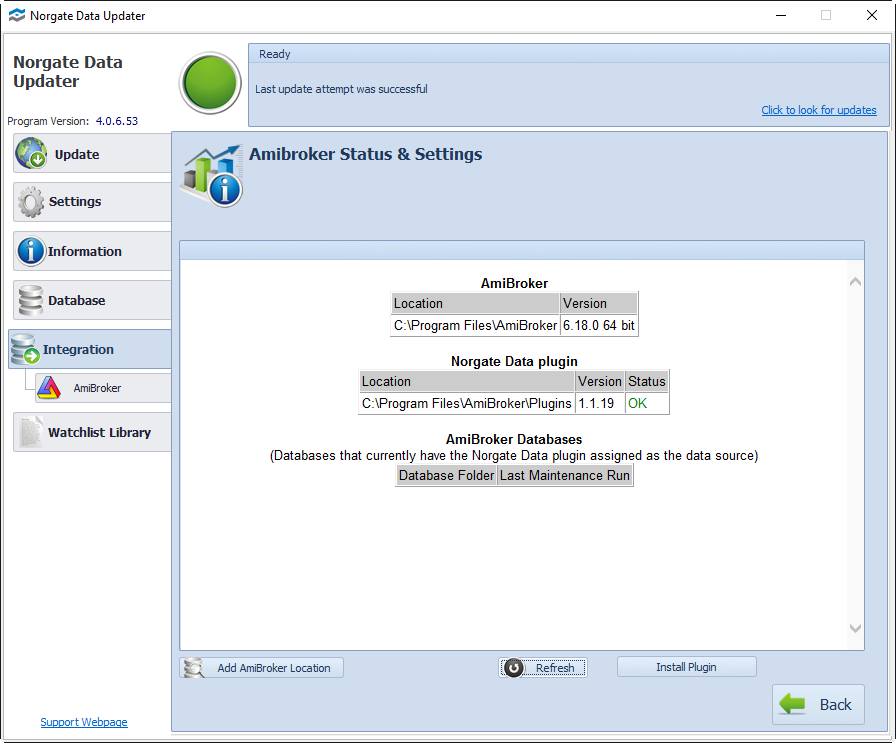Click the AmiBroker triangle logo icon
The image size is (896, 743).
49,388
